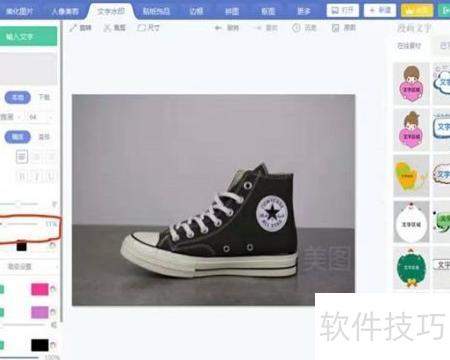
Task: Open the size adjustment tool icon
Action: [141, 28]
